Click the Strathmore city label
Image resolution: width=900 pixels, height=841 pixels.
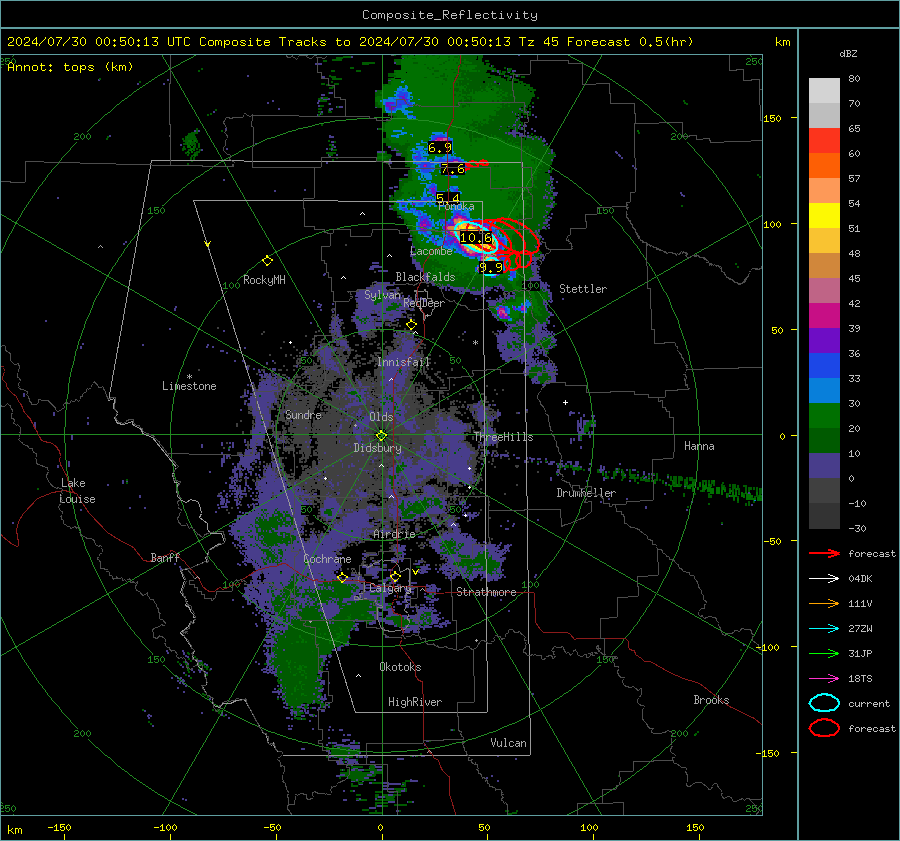coord(486,592)
